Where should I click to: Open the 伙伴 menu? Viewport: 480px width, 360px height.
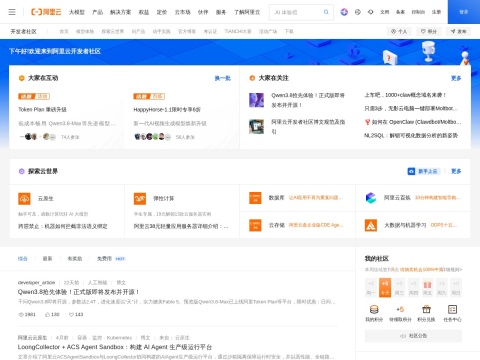[x=203, y=12]
